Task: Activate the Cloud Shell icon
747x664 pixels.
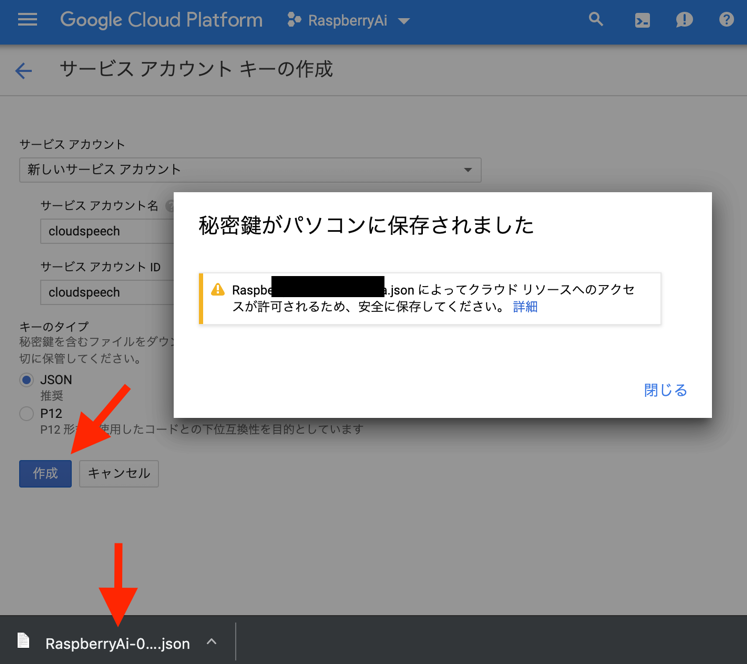Action: (642, 20)
